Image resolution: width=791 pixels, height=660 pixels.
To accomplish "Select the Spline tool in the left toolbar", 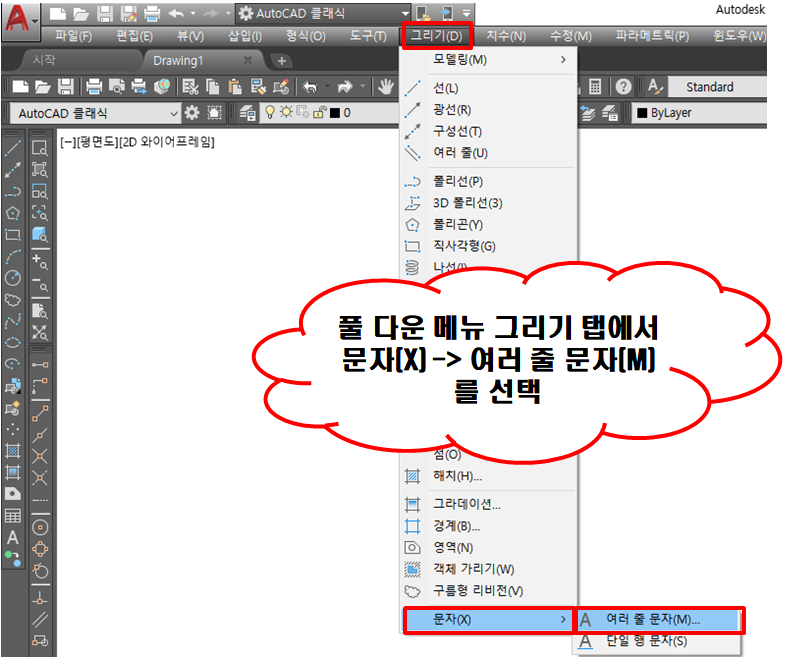I will pyautogui.click(x=13, y=321).
